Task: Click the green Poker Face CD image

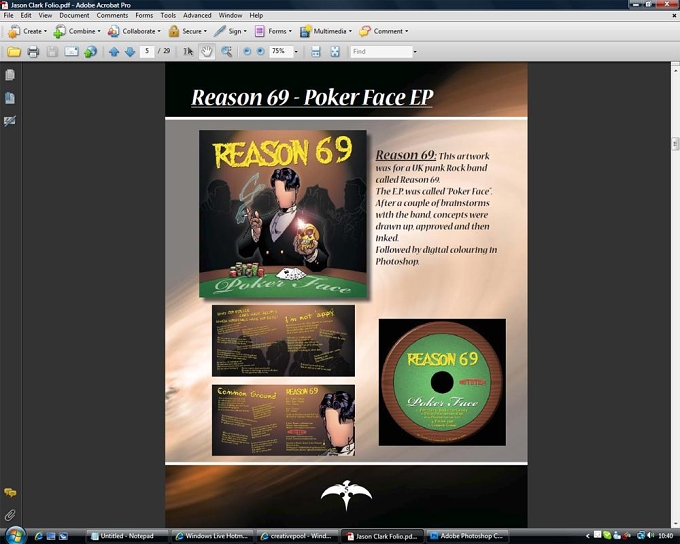Action: pyautogui.click(x=442, y=382)
